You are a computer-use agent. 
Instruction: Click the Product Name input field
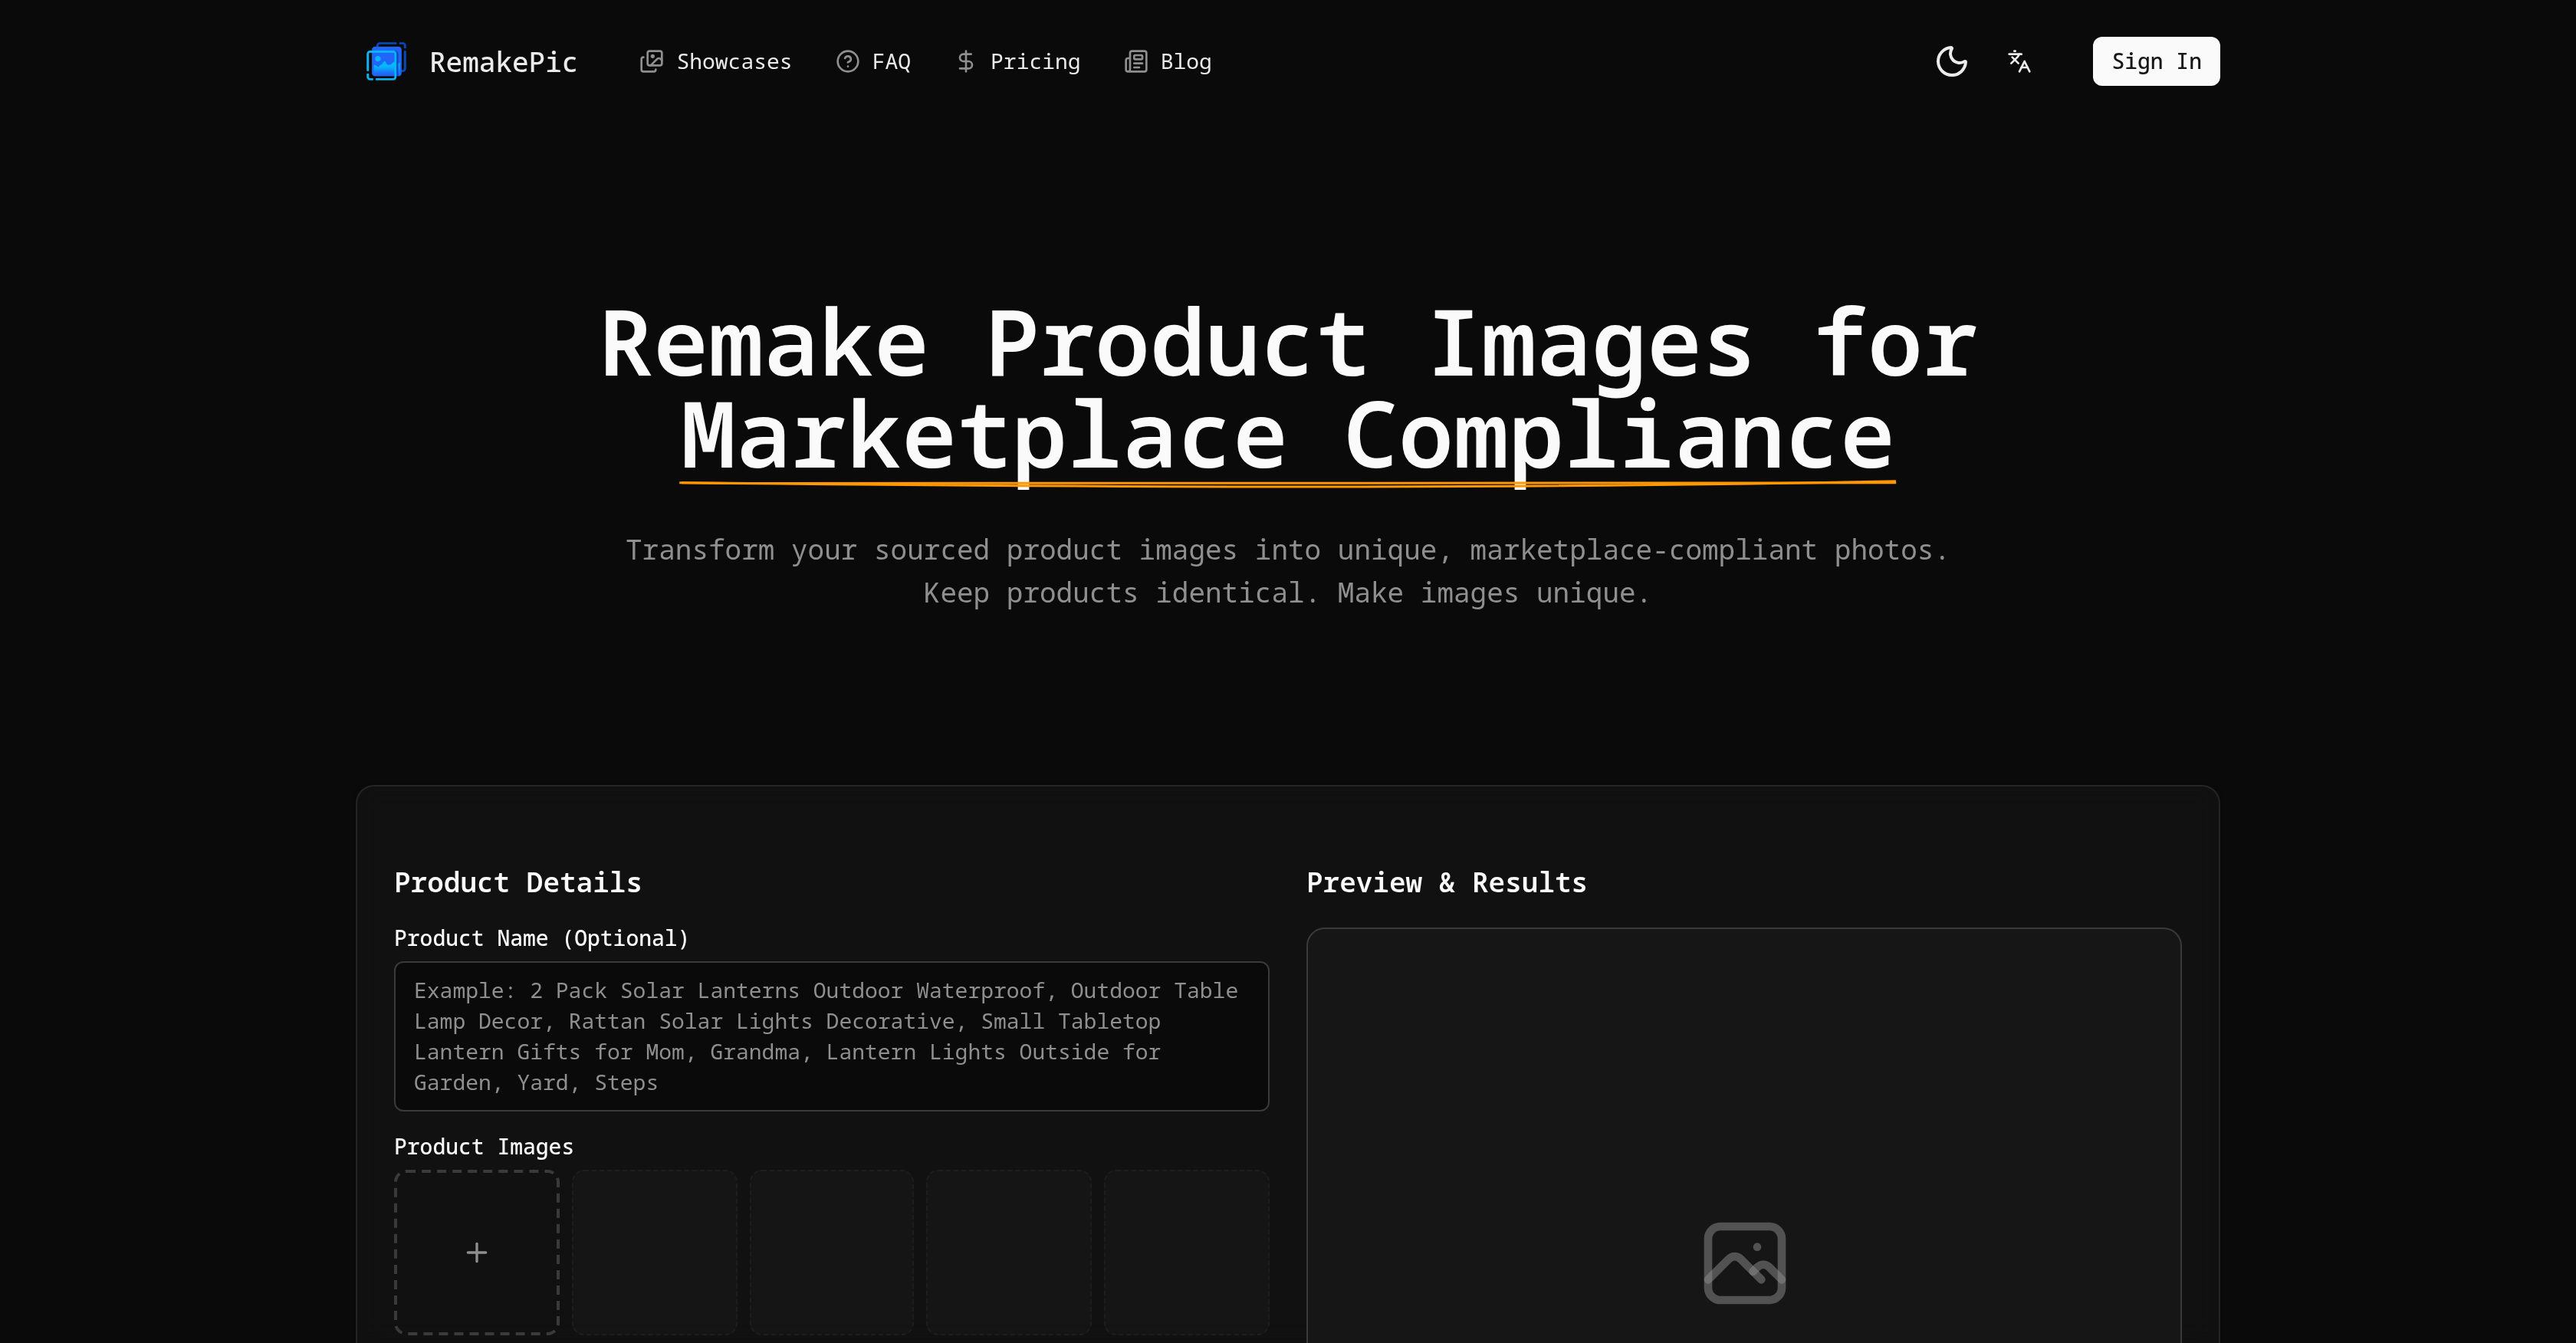coord(831,1036)
